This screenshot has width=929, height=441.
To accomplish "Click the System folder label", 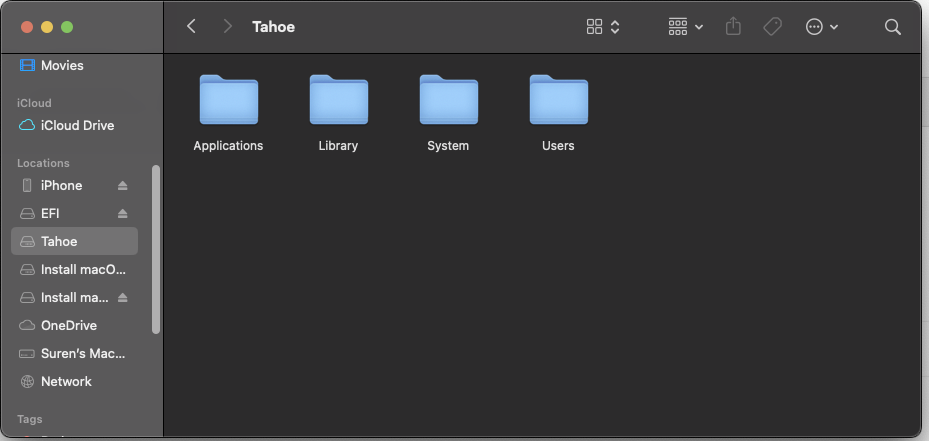I will click(448, 146).
